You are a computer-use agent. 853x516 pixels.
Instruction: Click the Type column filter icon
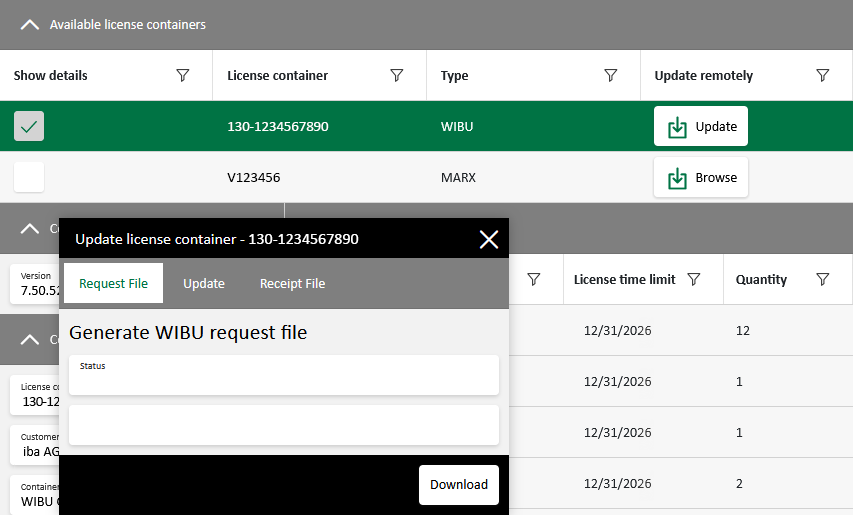pyautogui.click(x=611, y=76)
